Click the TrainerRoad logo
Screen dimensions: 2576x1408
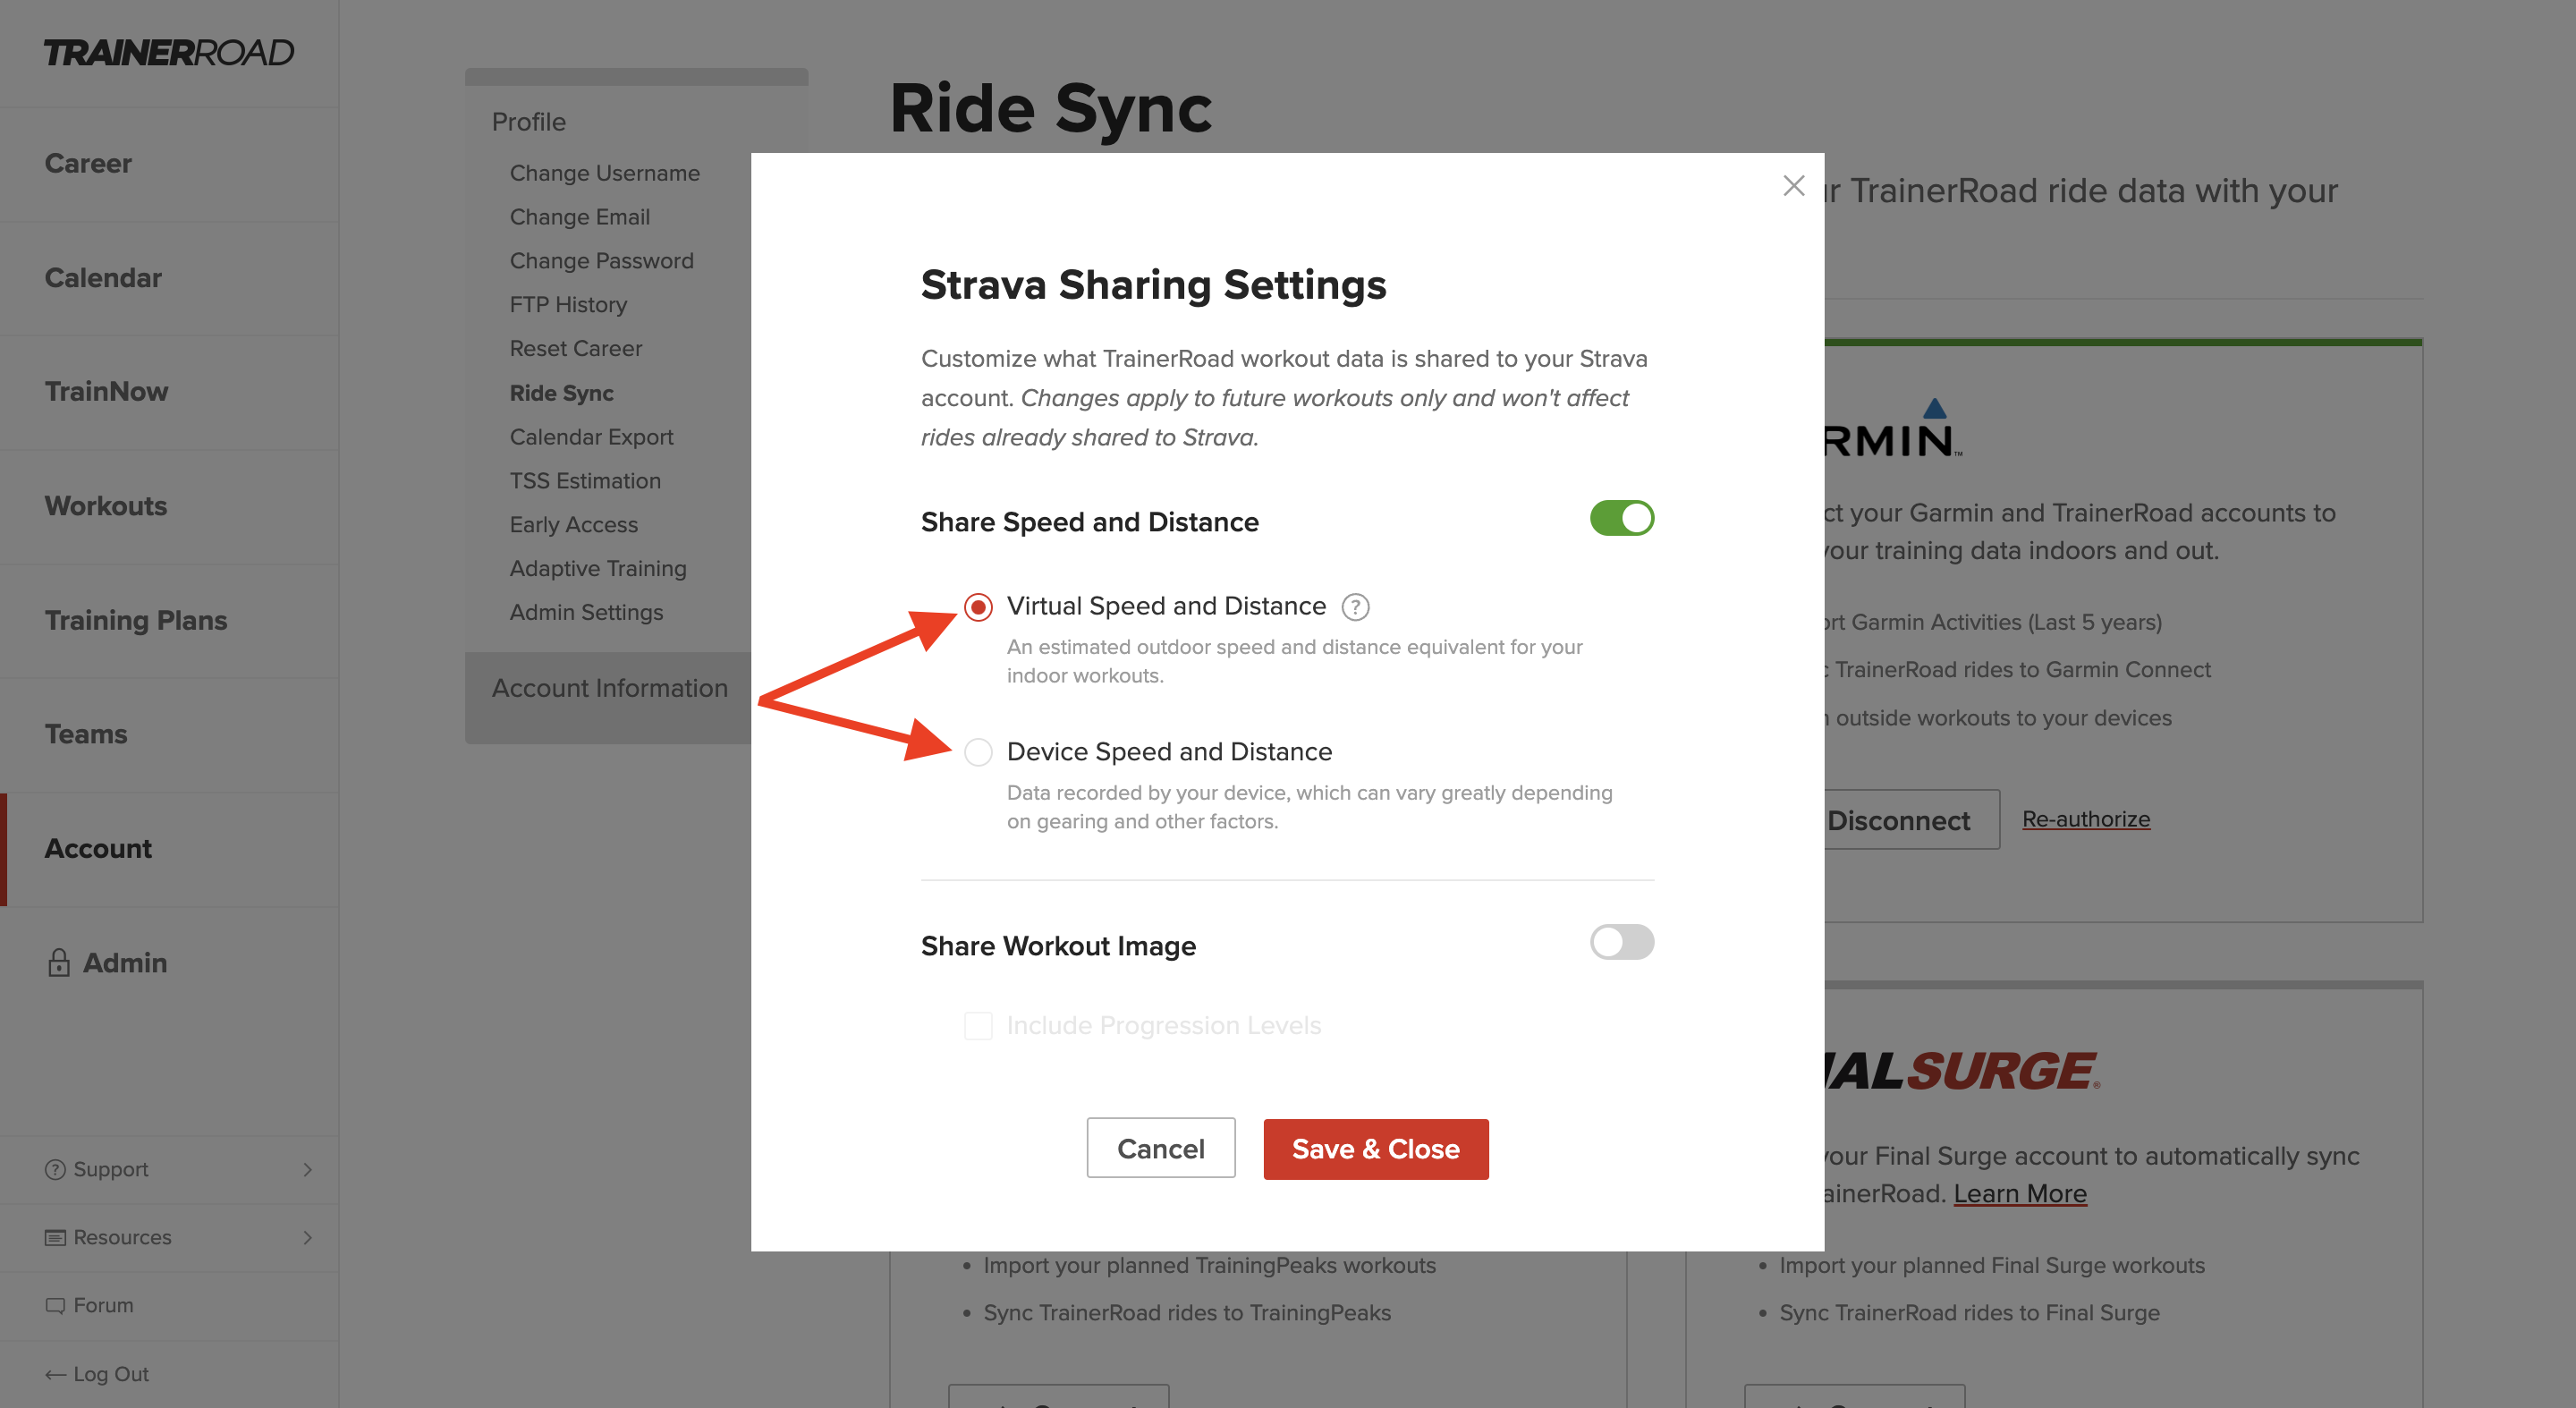pyautogui.click(x=170, y=52)
